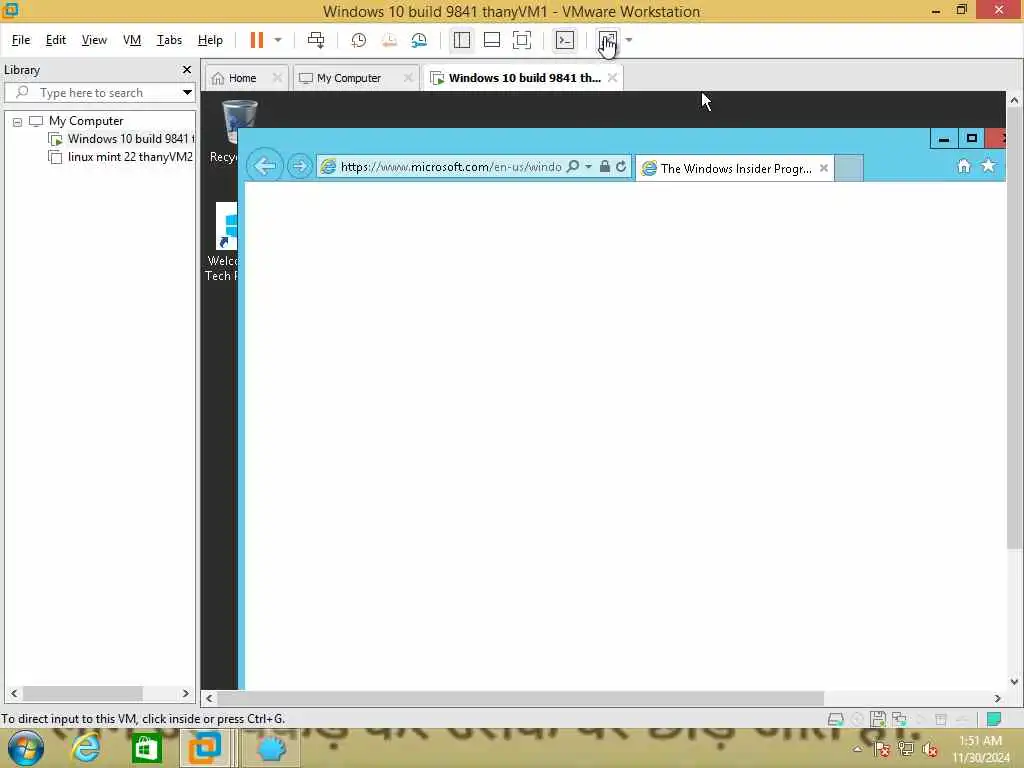Open the power options dropdown beside pause
The image size is (1024, 768).
[278, 40]
